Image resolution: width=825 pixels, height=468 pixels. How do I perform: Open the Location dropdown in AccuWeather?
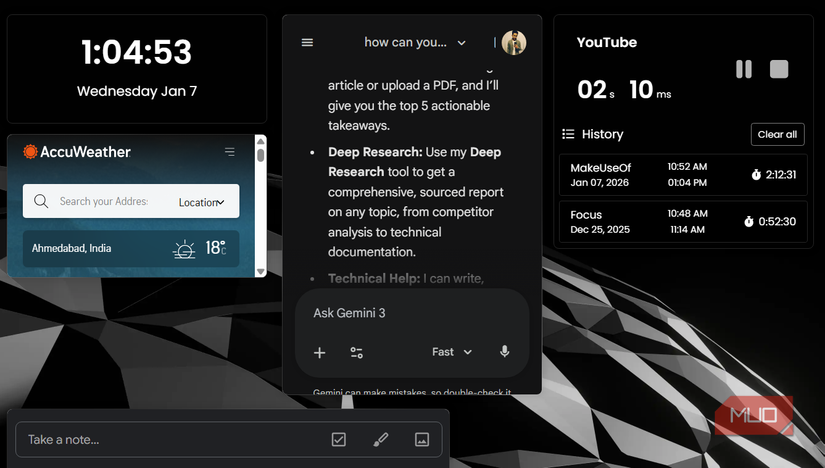[x=202, y=202]
